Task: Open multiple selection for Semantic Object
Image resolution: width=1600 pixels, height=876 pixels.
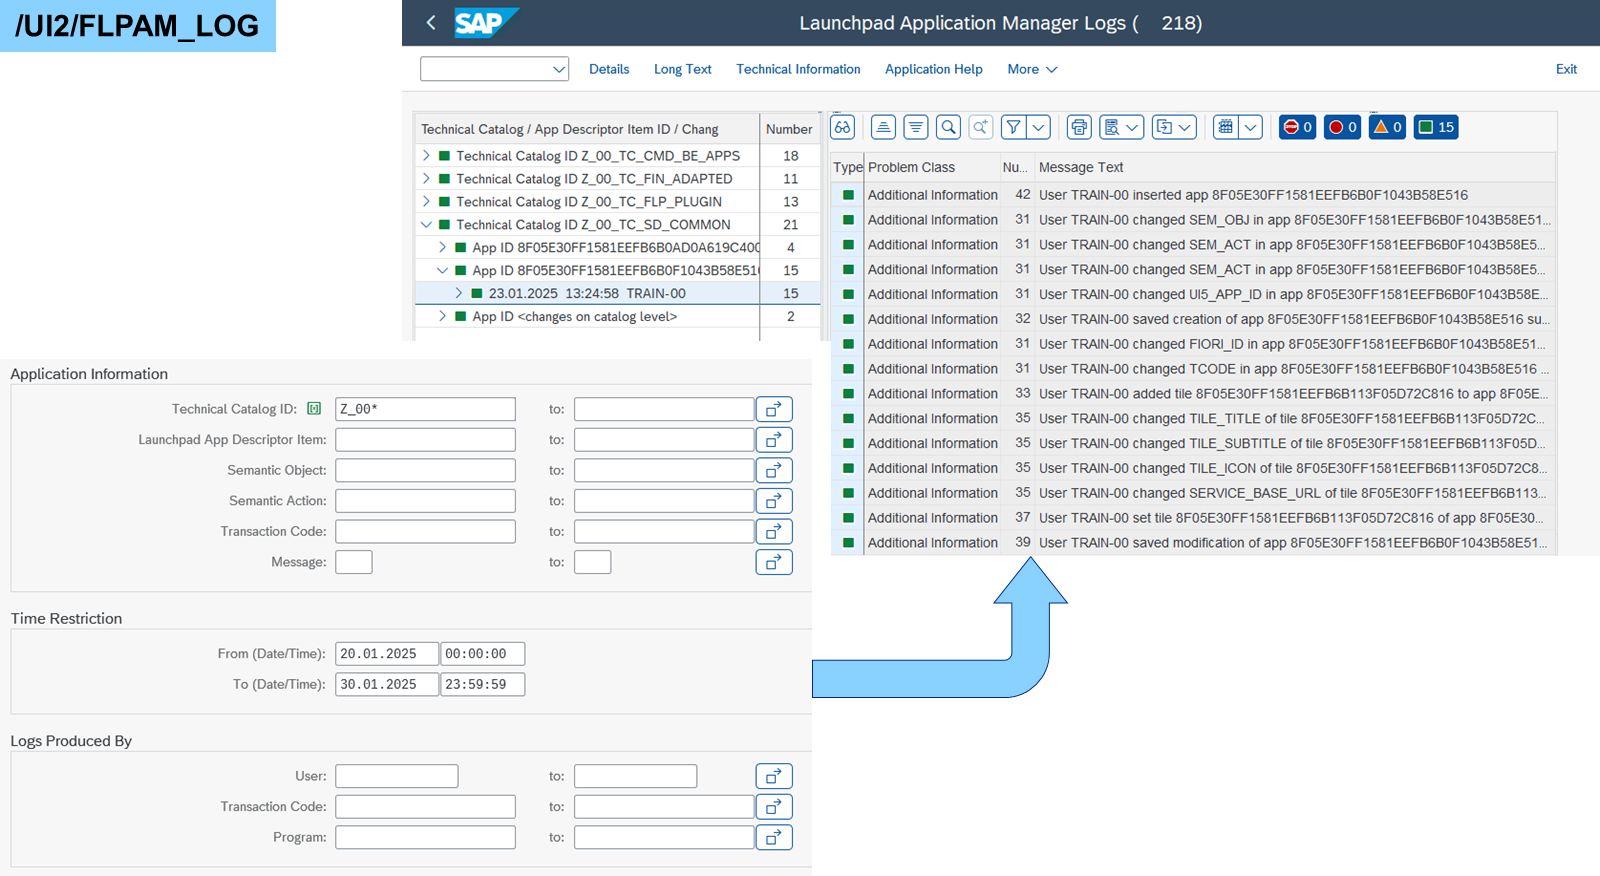Action: coord(774,470)
